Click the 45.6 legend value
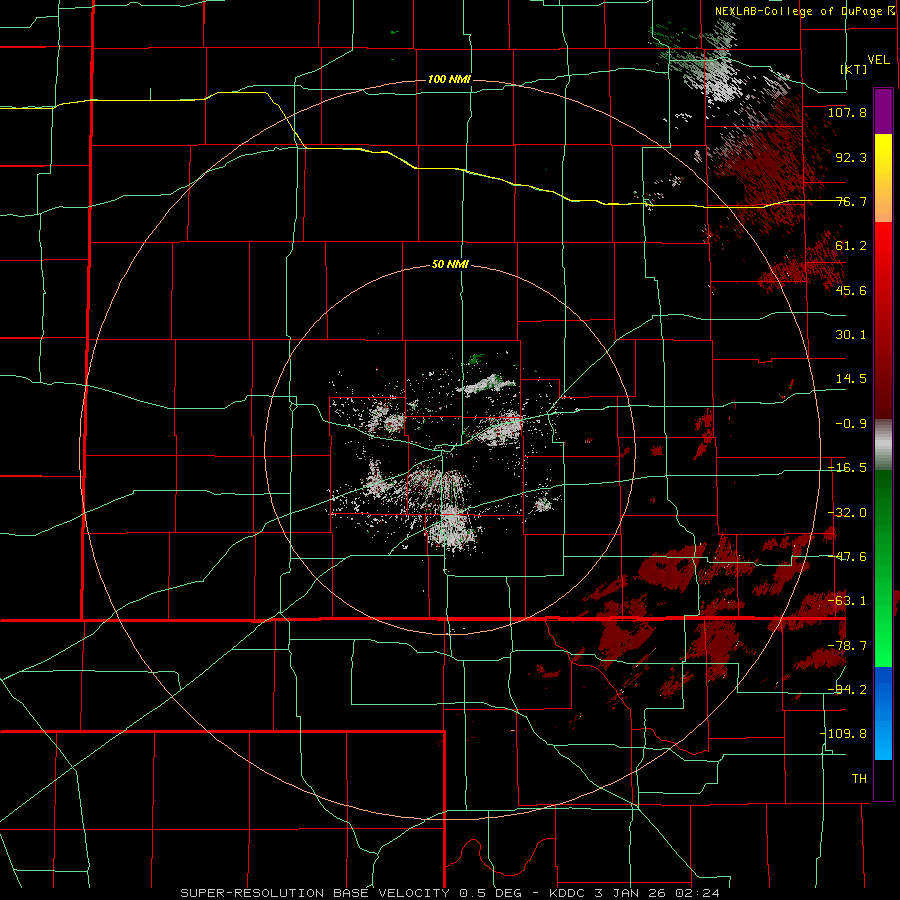The width and height of the screenshot is (900, 900). click(851, 290)
